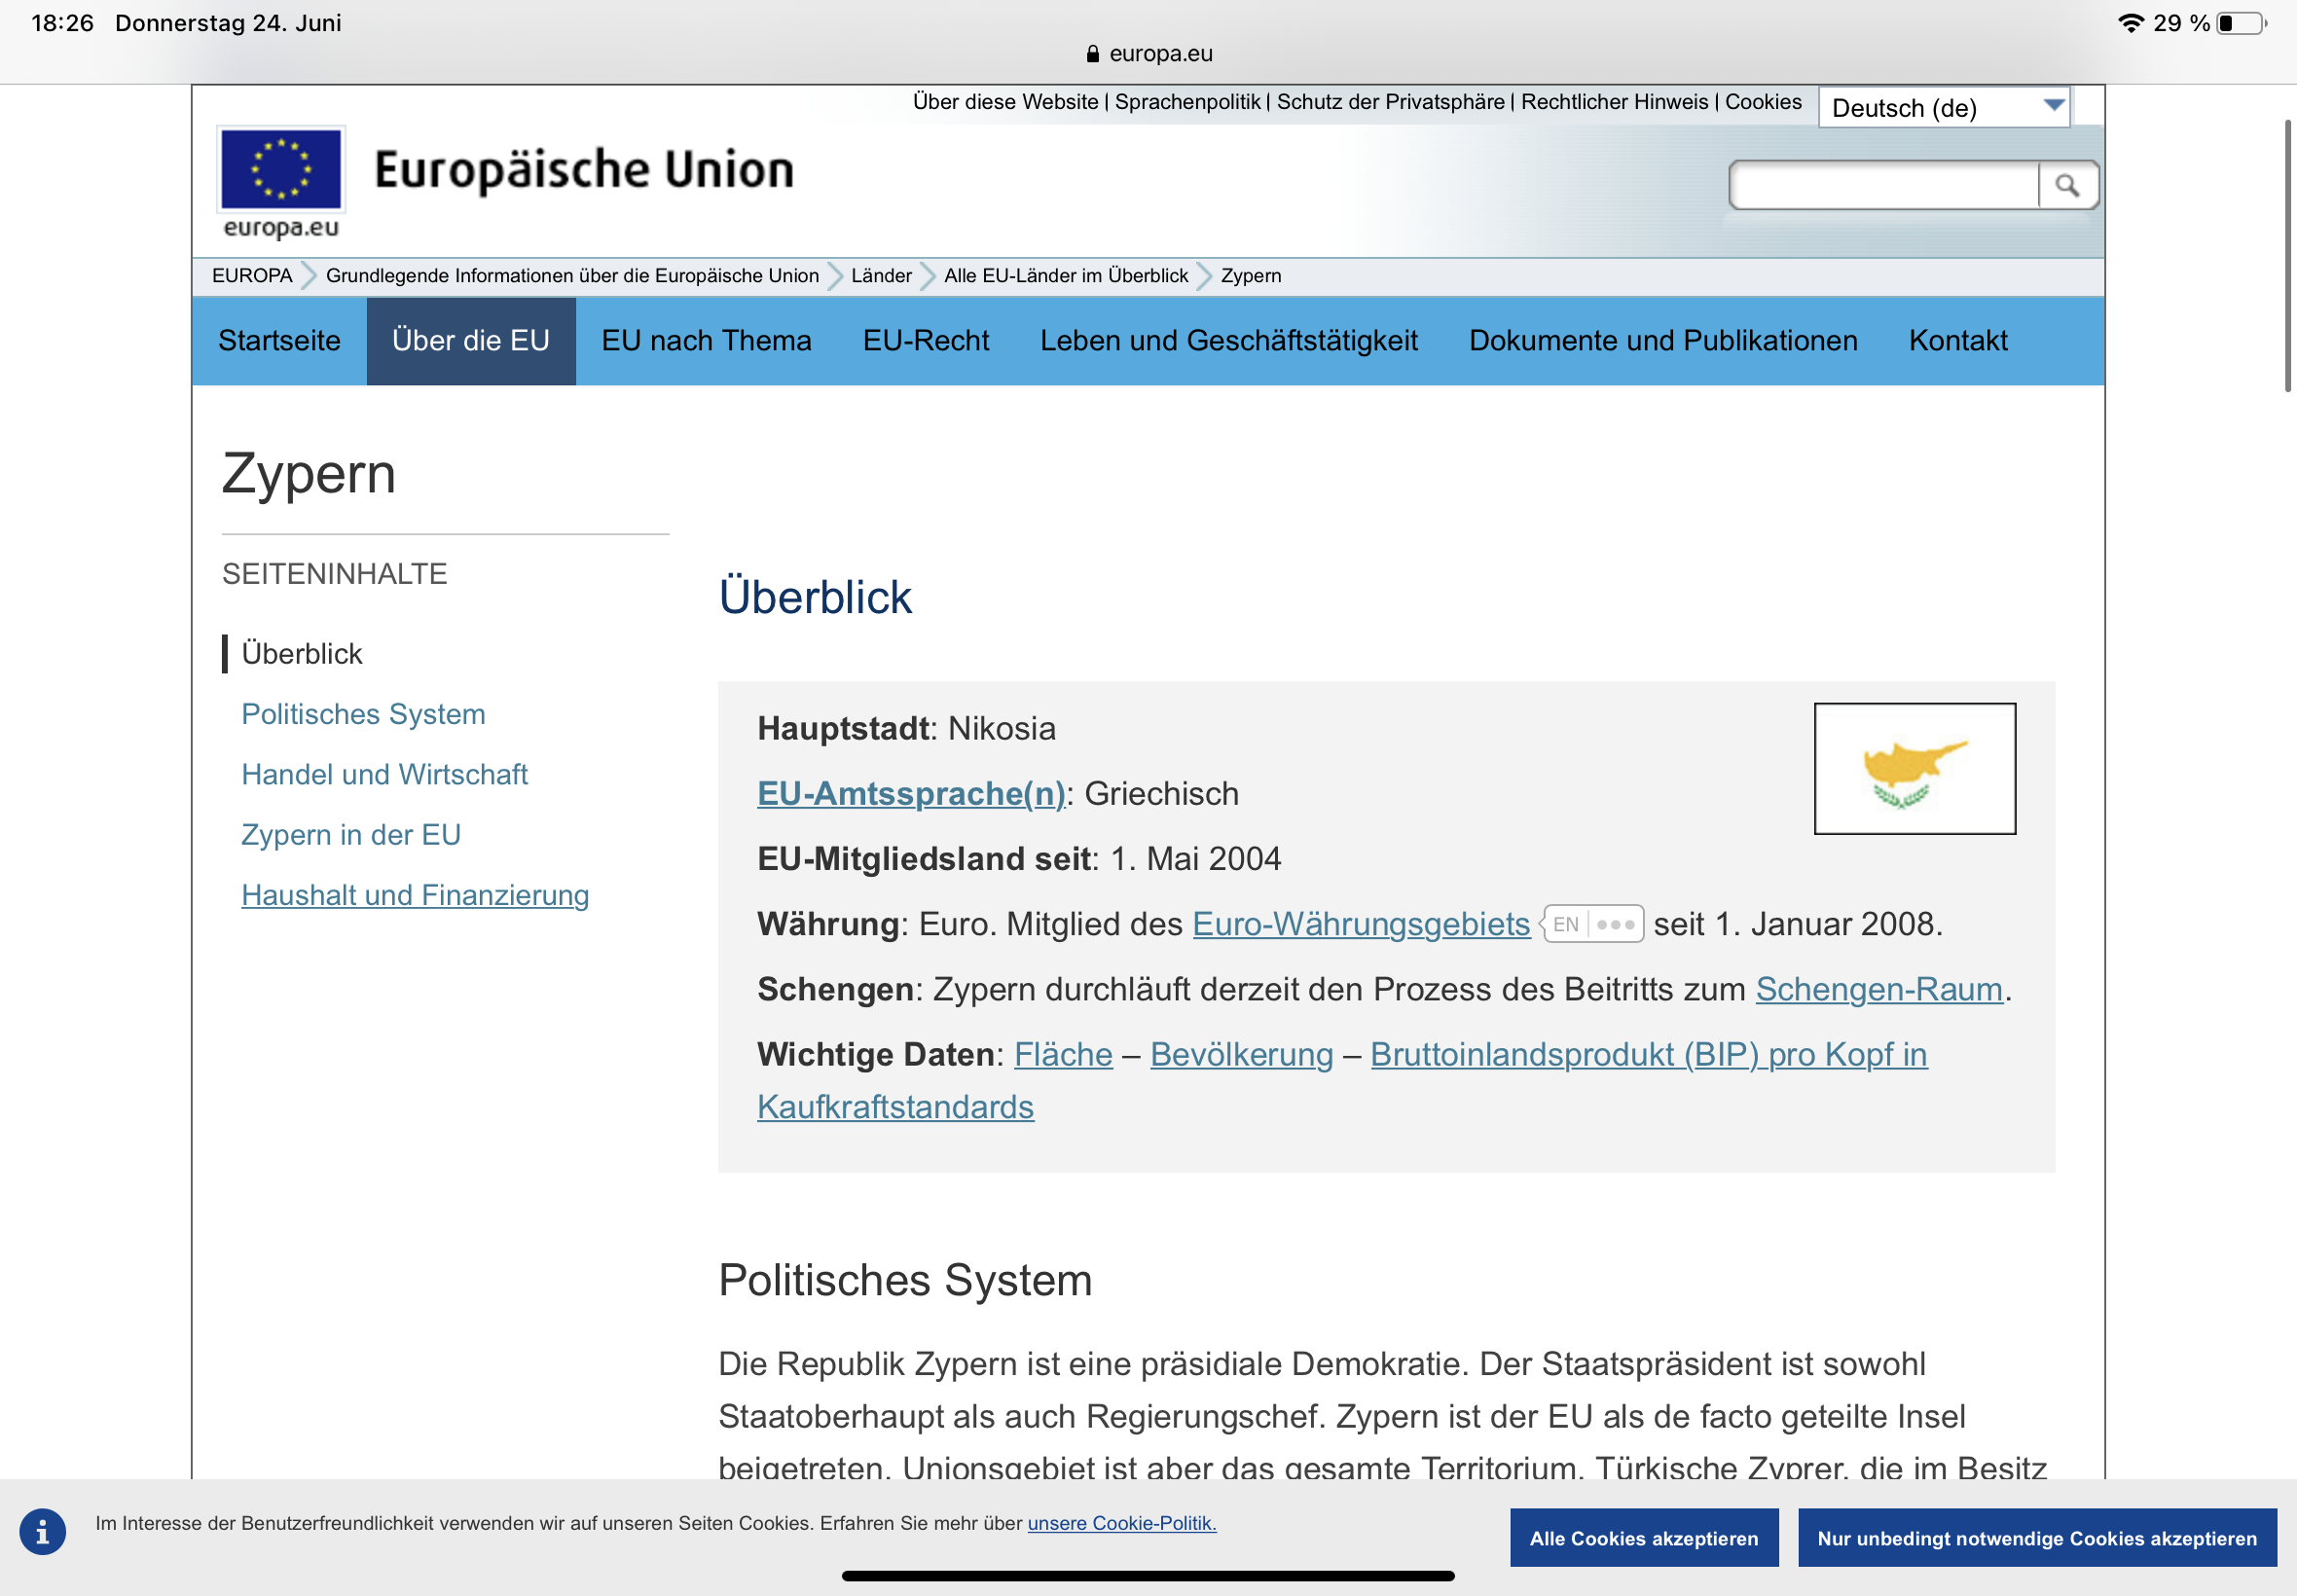Image resolution: width=2297 pixels, height=1596 pixels.
Task: Tap the battery status icon
Action: [x=2240, y=23]
